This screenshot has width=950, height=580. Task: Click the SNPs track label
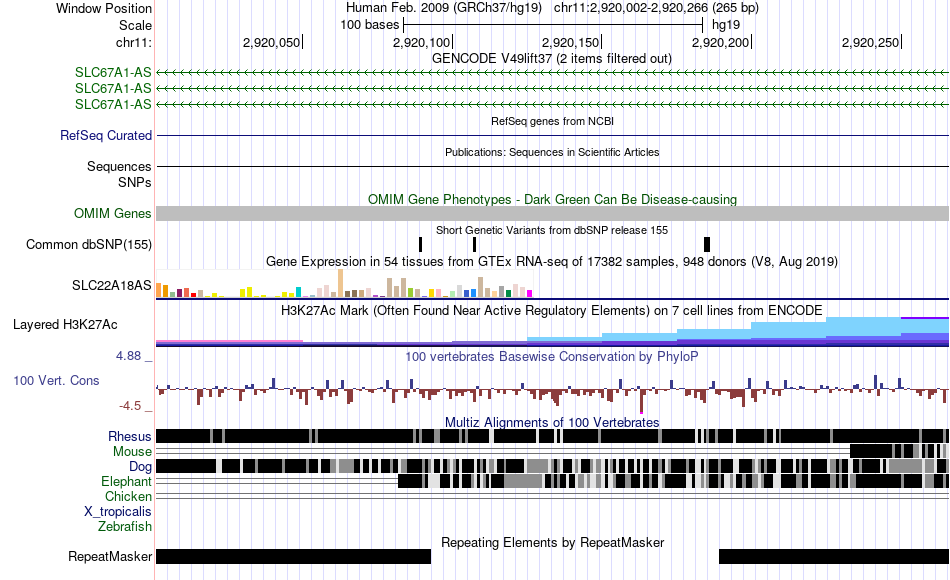[135, 182]
